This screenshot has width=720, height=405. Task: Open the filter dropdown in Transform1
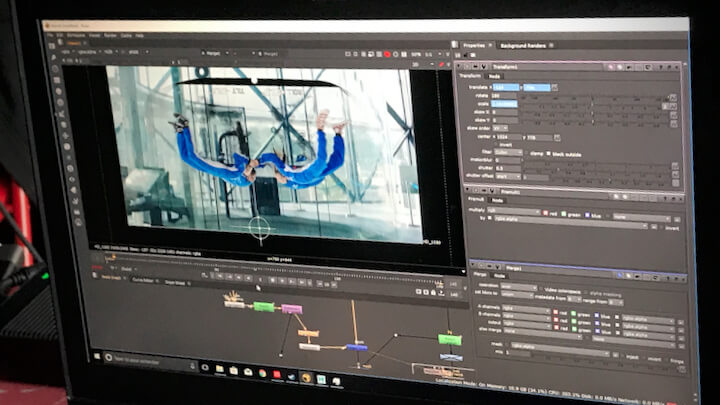point(508,152)
